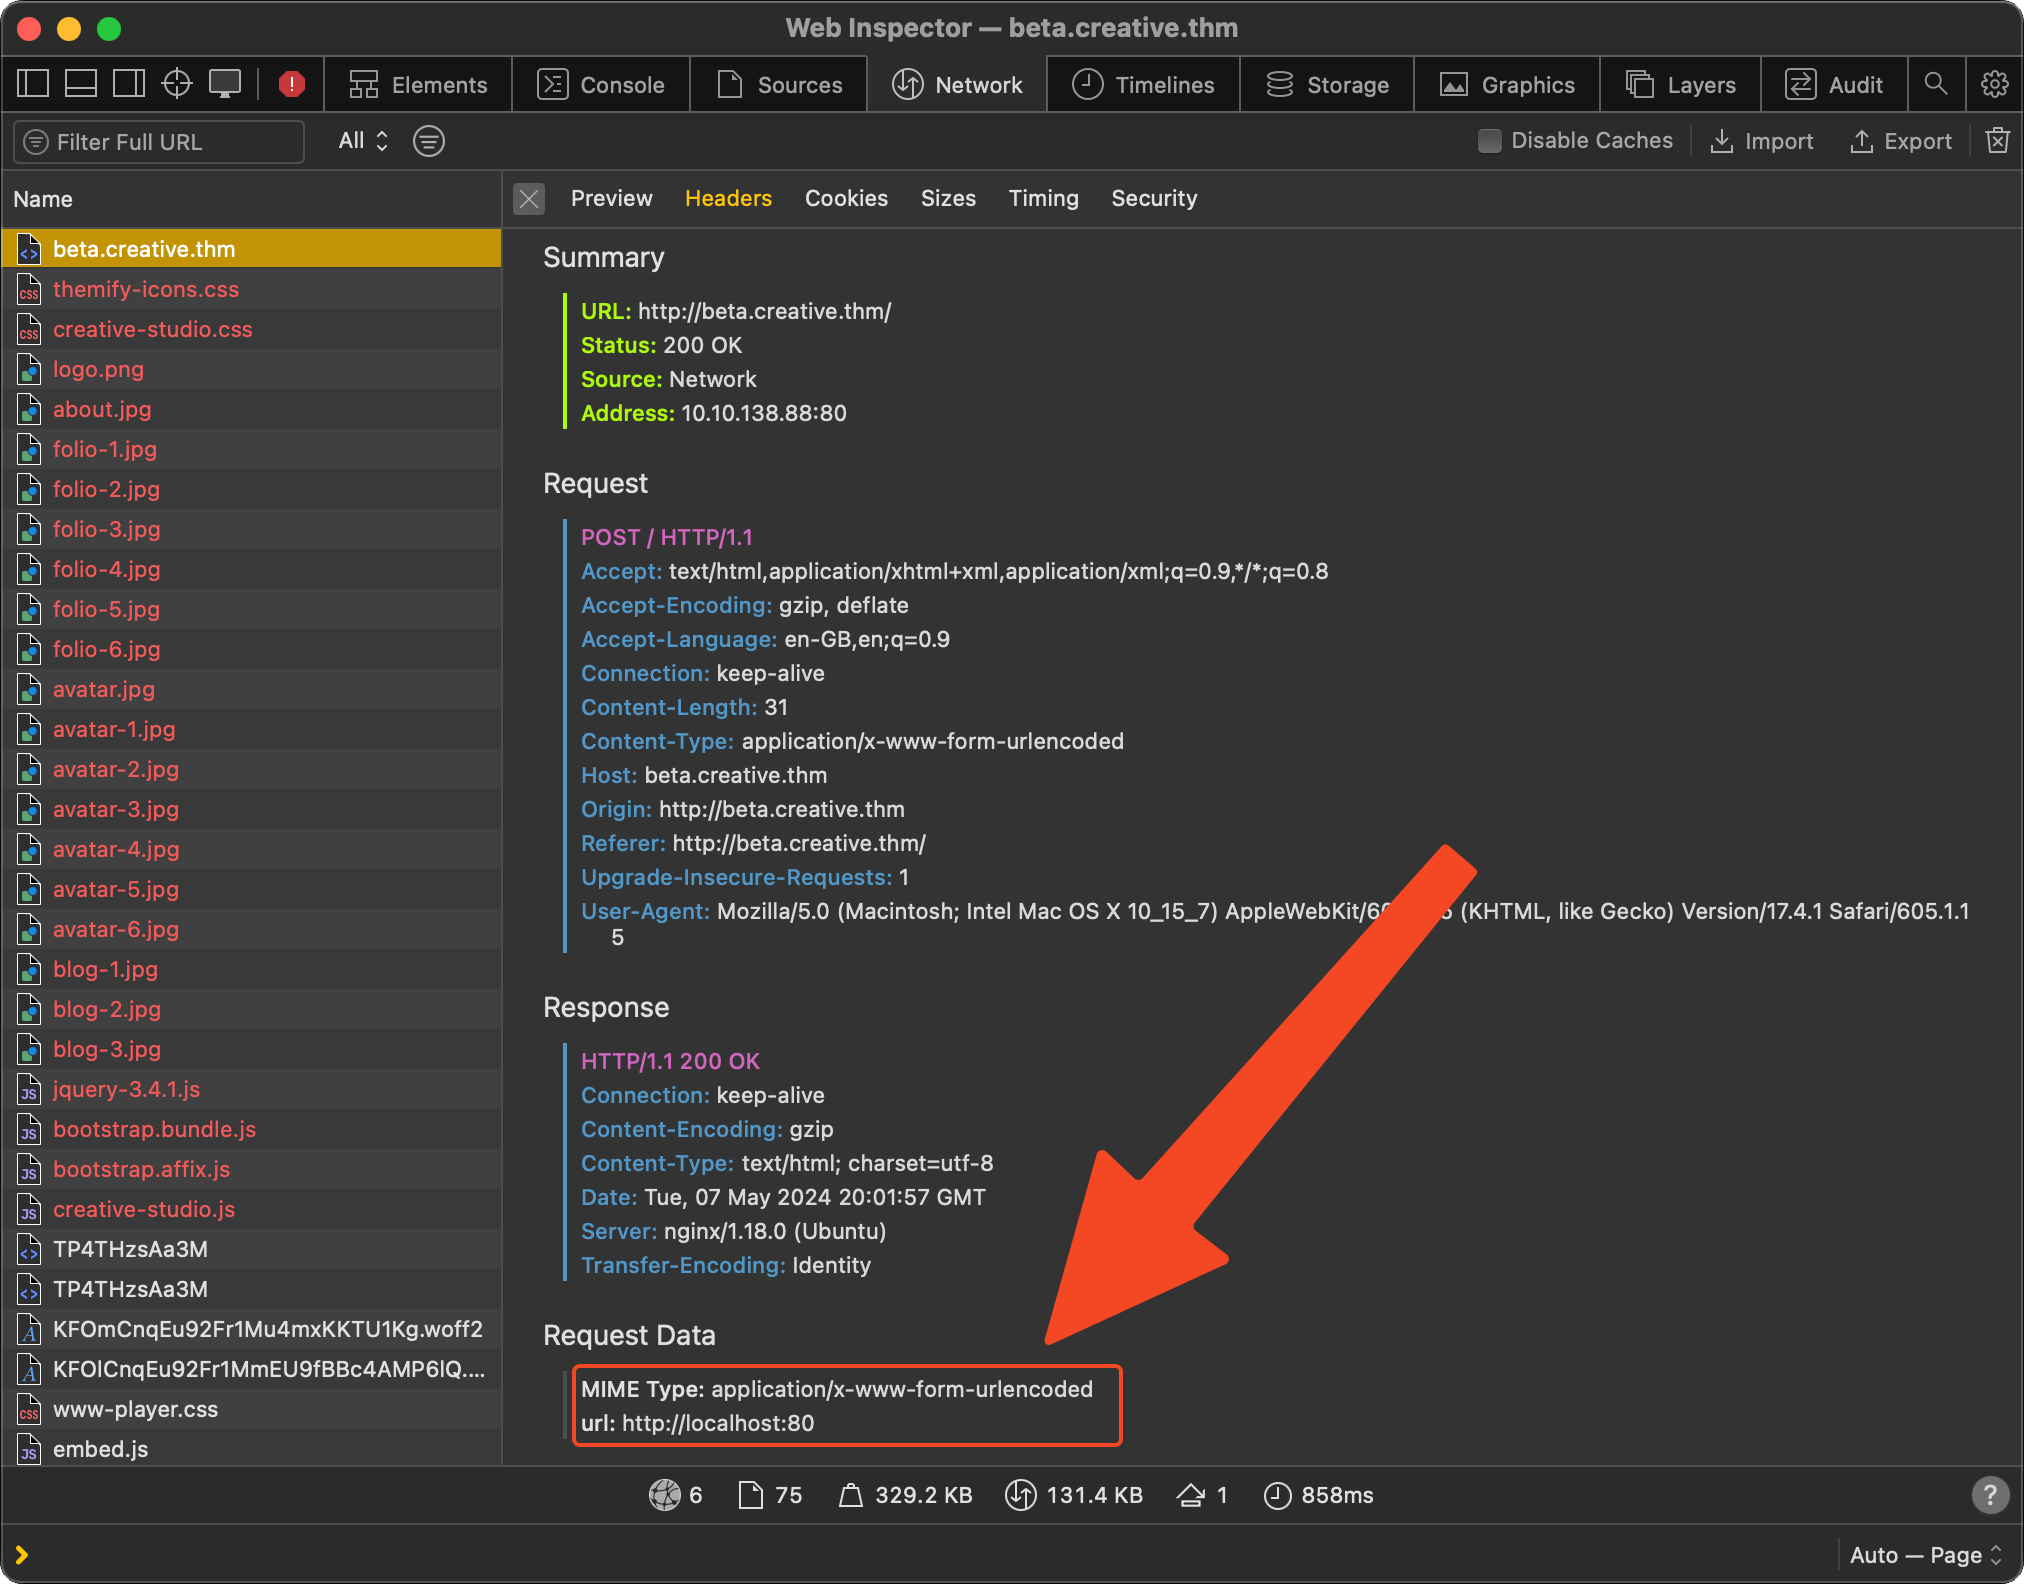Select the www-player.css request
This screenshot has width=2024, height=1584.
tap(251, 1409)
